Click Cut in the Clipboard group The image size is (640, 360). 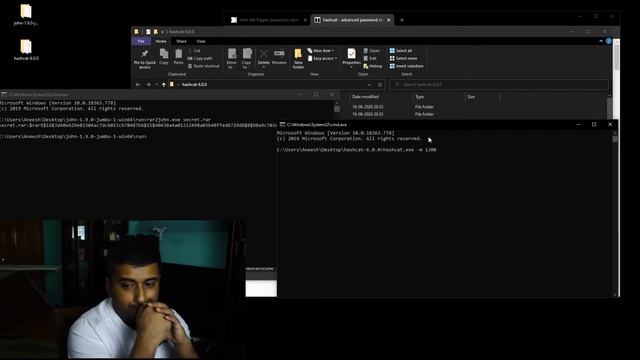point(194,51)
